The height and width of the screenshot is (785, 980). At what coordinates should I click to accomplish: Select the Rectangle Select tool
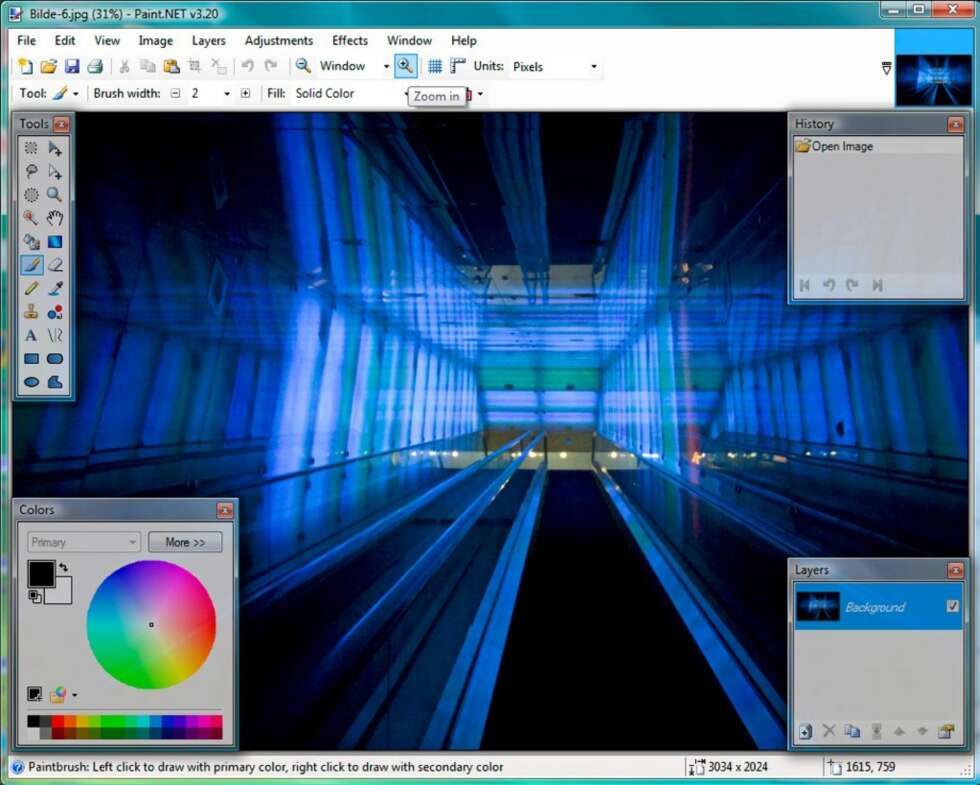pyautogui.click(x=31, y=148)
